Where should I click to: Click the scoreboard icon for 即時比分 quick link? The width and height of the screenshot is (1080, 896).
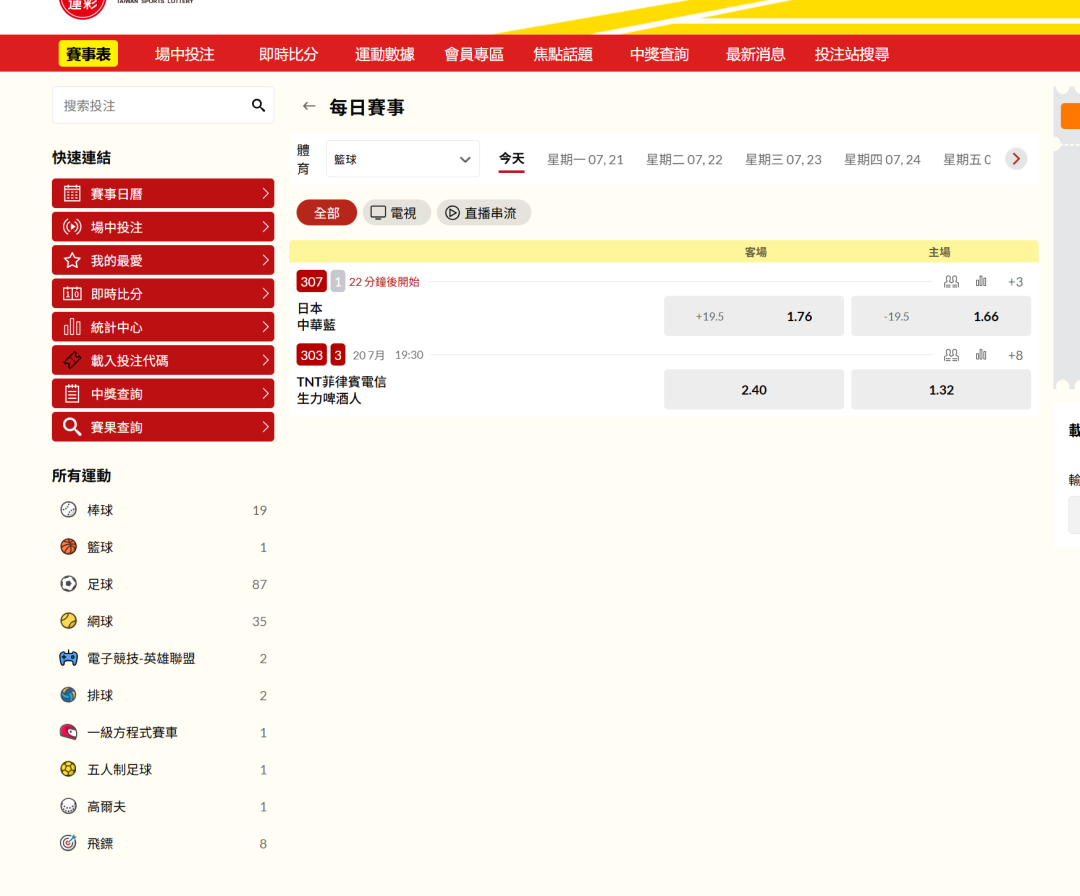click(x=72, y=293)
